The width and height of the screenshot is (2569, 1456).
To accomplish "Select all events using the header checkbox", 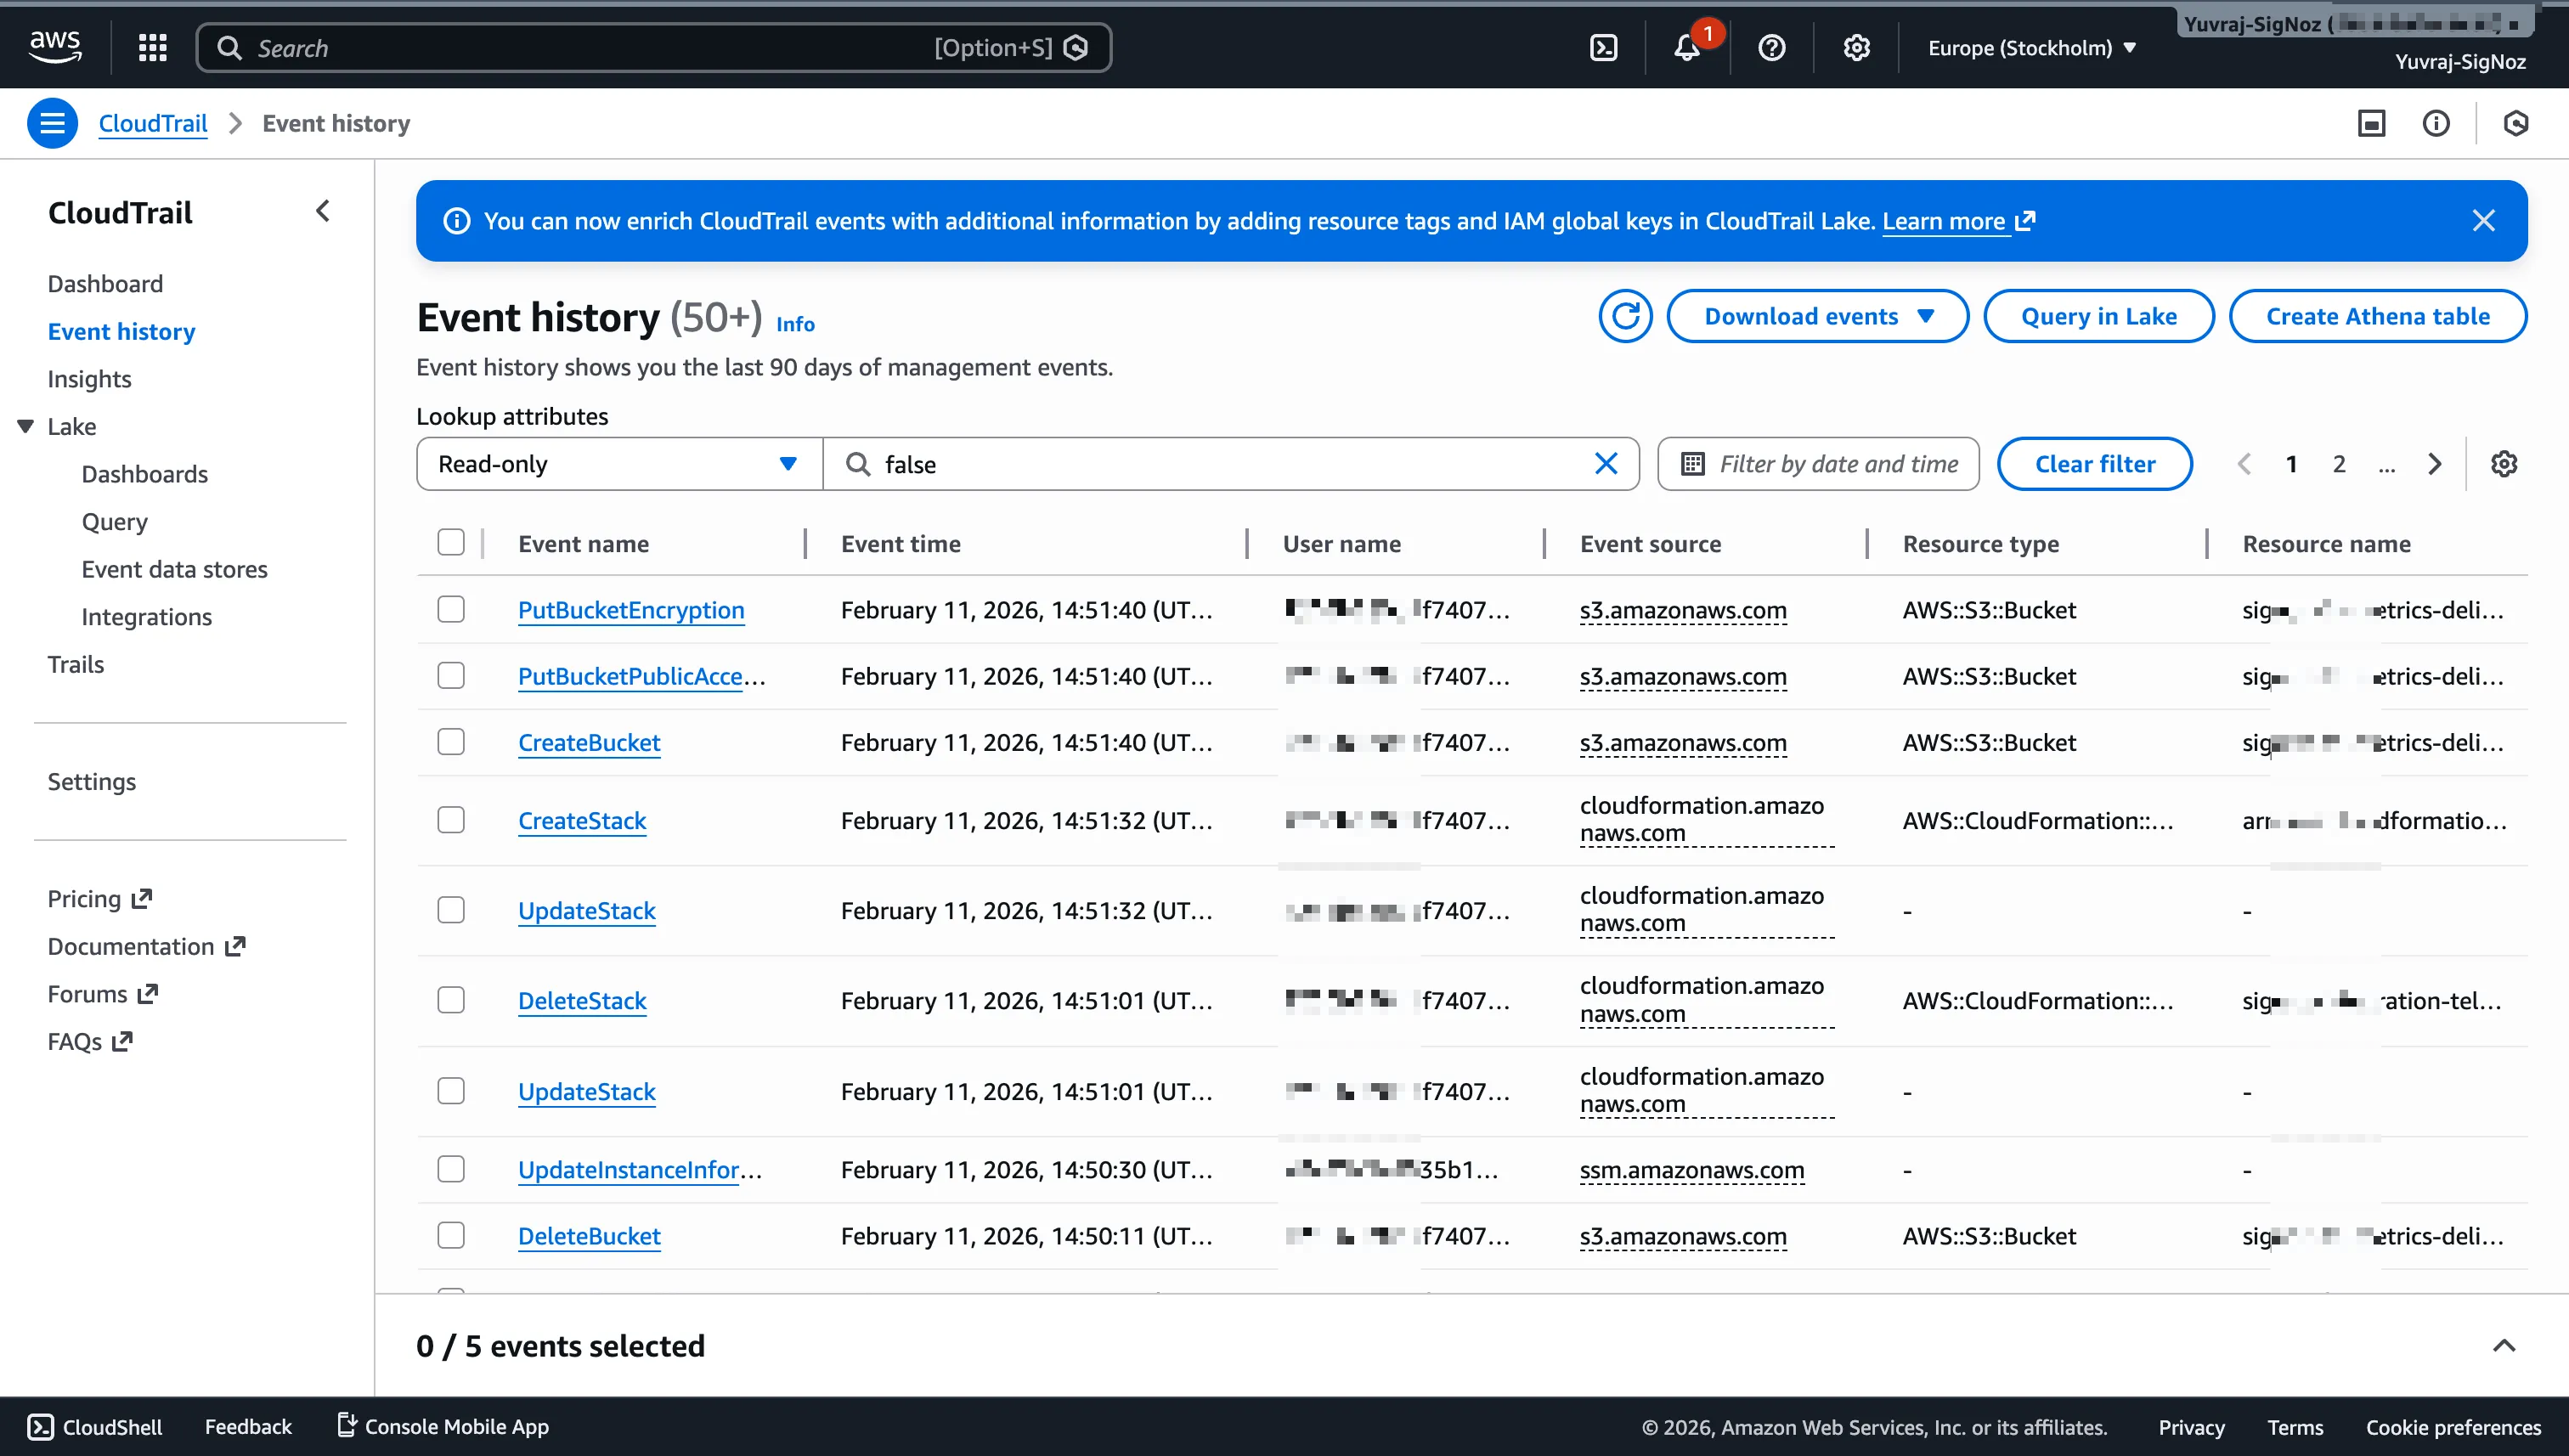I will click(451, 541).
